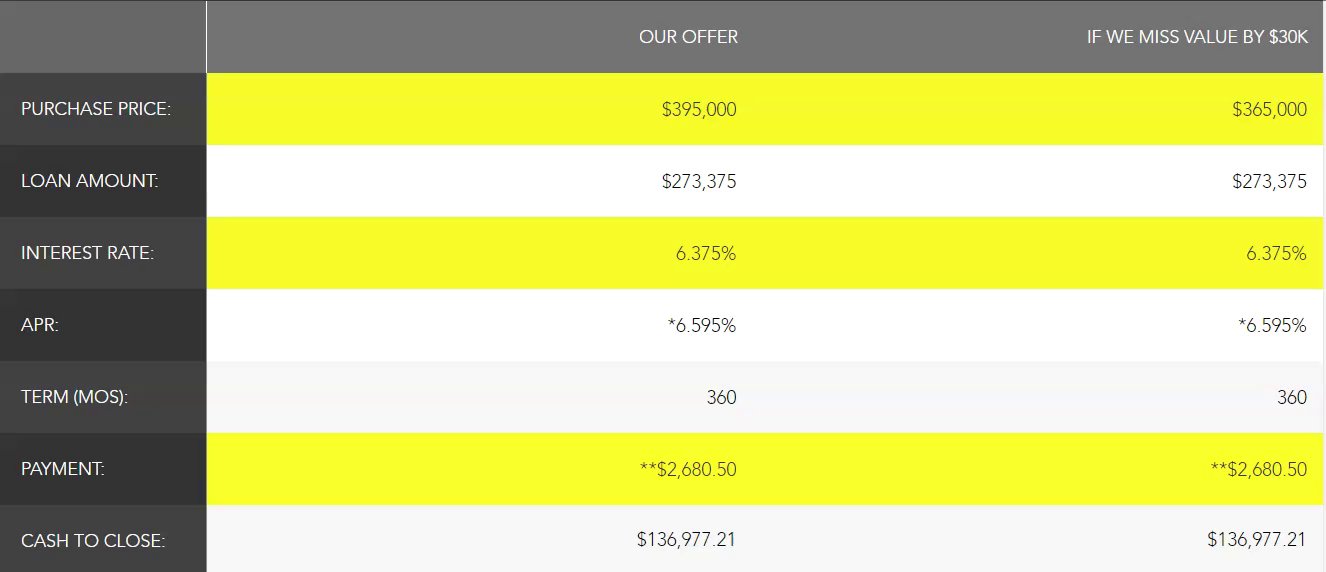Screen dimensions: 1326x572
Task: Select the OUR OFFER column header
Action: (688, 37)
